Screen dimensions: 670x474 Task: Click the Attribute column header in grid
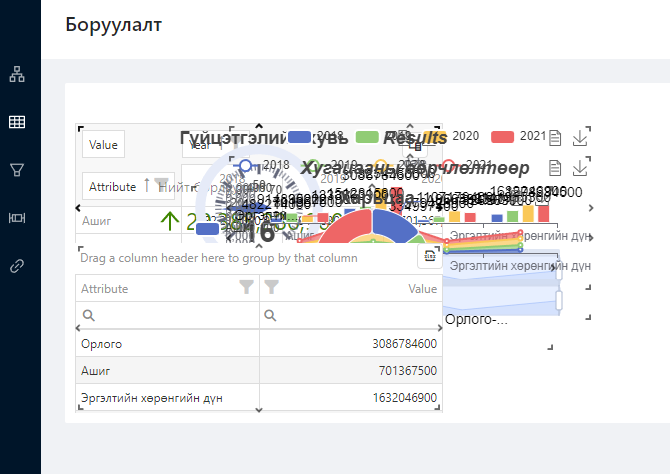tap(168, 288)
